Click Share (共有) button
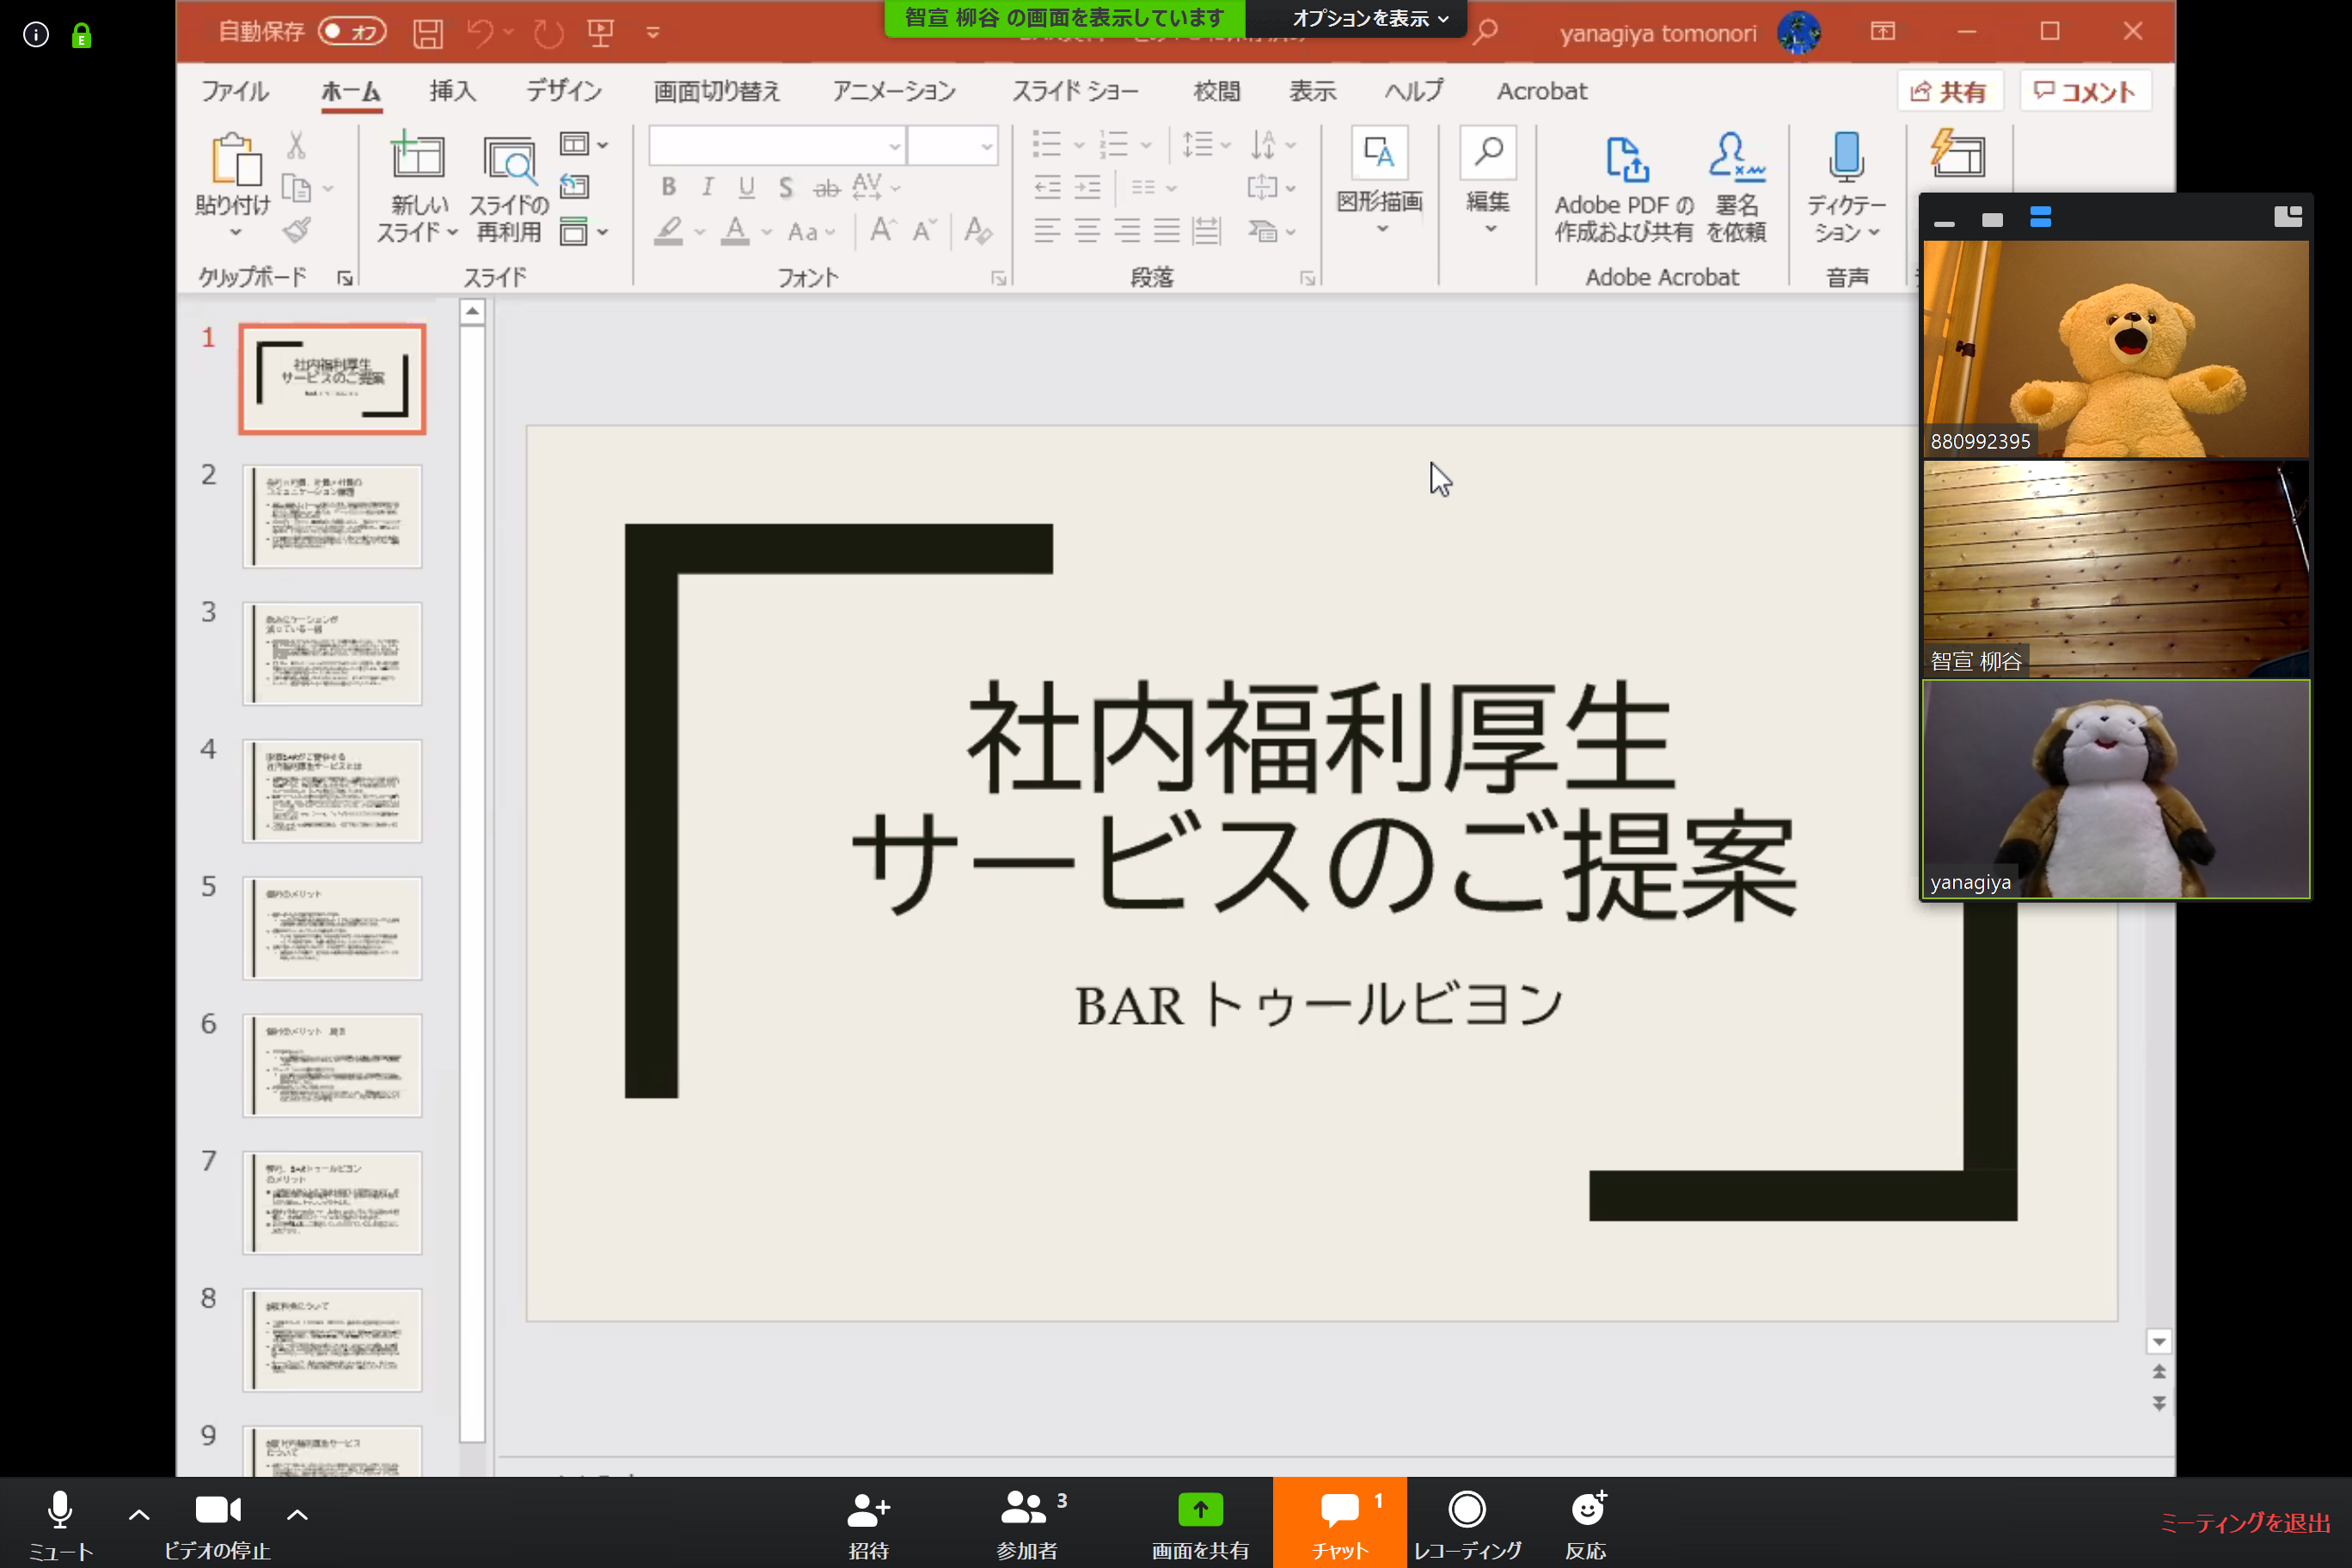The height and width of the screenshot is (1568, 2352). point(1949,92)
